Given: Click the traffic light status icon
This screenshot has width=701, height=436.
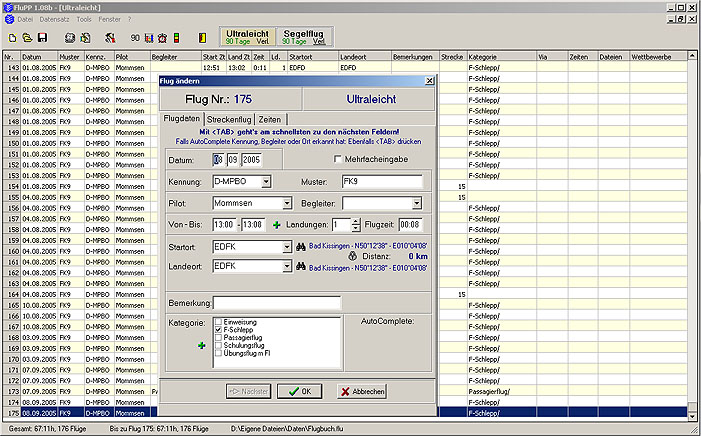Looking at the screenshot, I should [x=177, y=38].
